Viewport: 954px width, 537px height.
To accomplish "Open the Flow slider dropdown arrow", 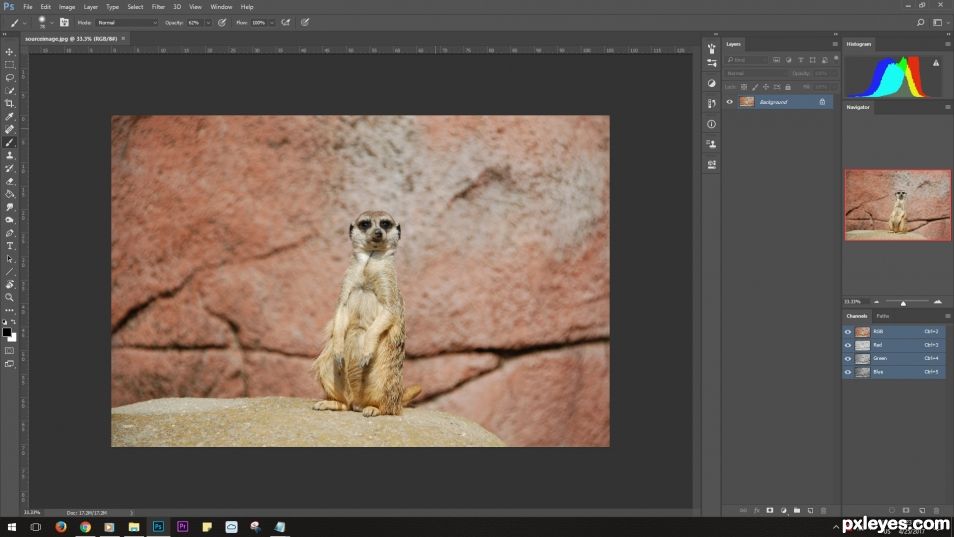I will tap(271, 23).
